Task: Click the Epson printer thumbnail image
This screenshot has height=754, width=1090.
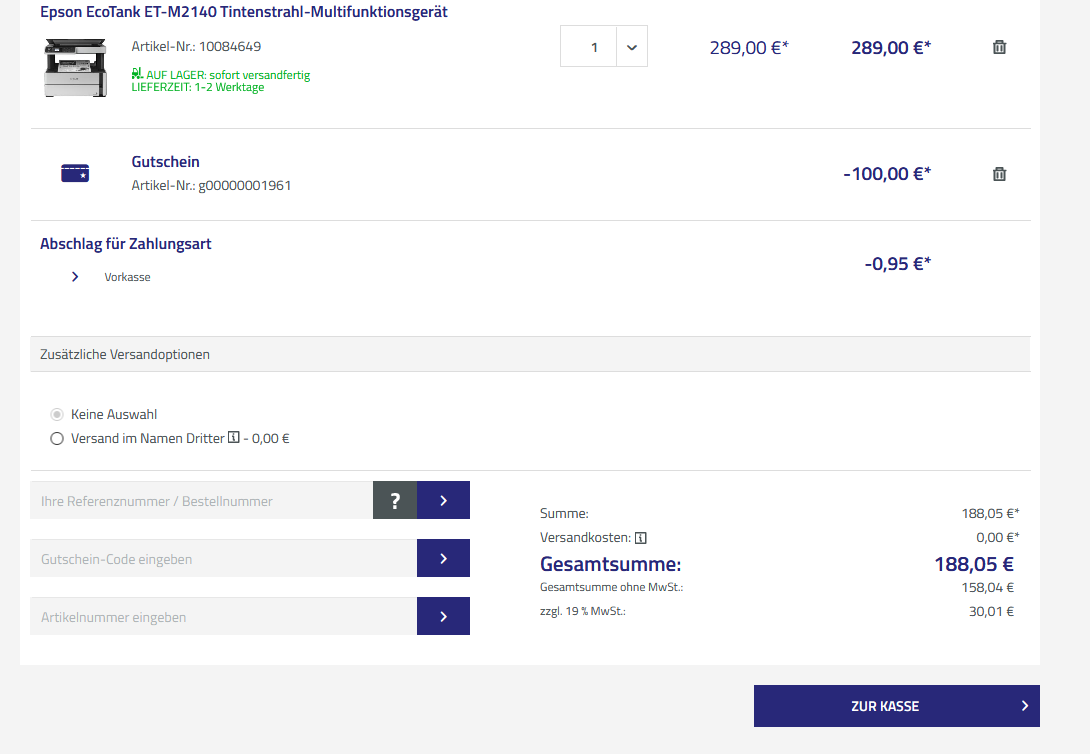Action: click(75, 66)
